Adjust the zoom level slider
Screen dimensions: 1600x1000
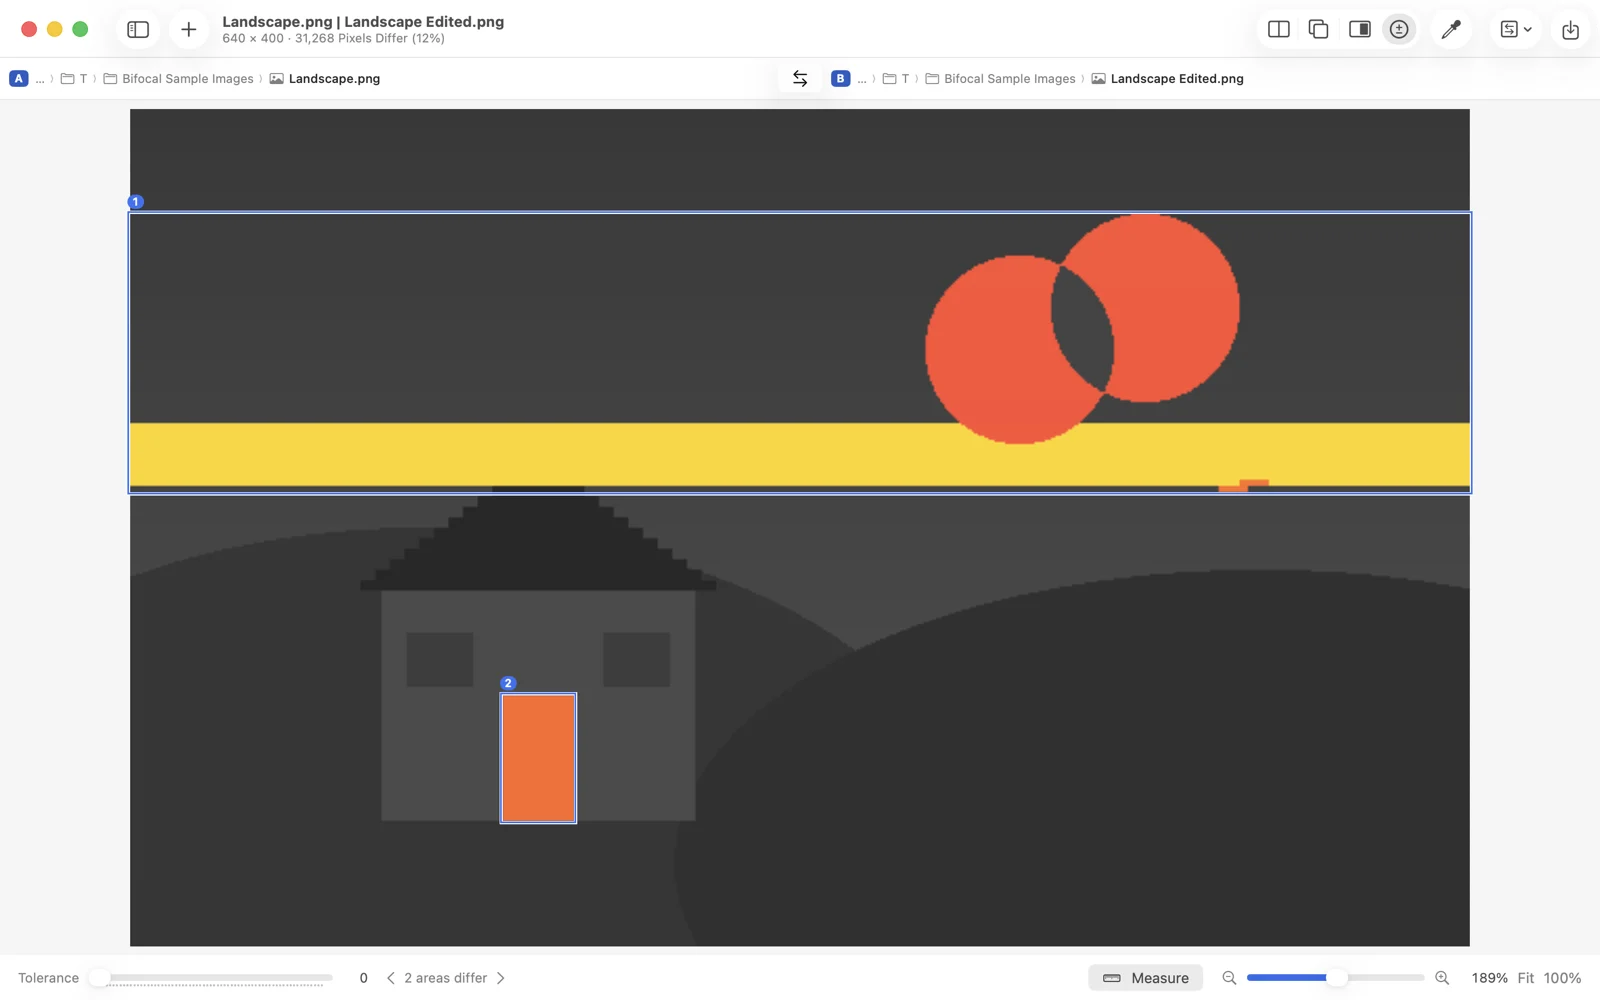click(x=1336, y=978)
